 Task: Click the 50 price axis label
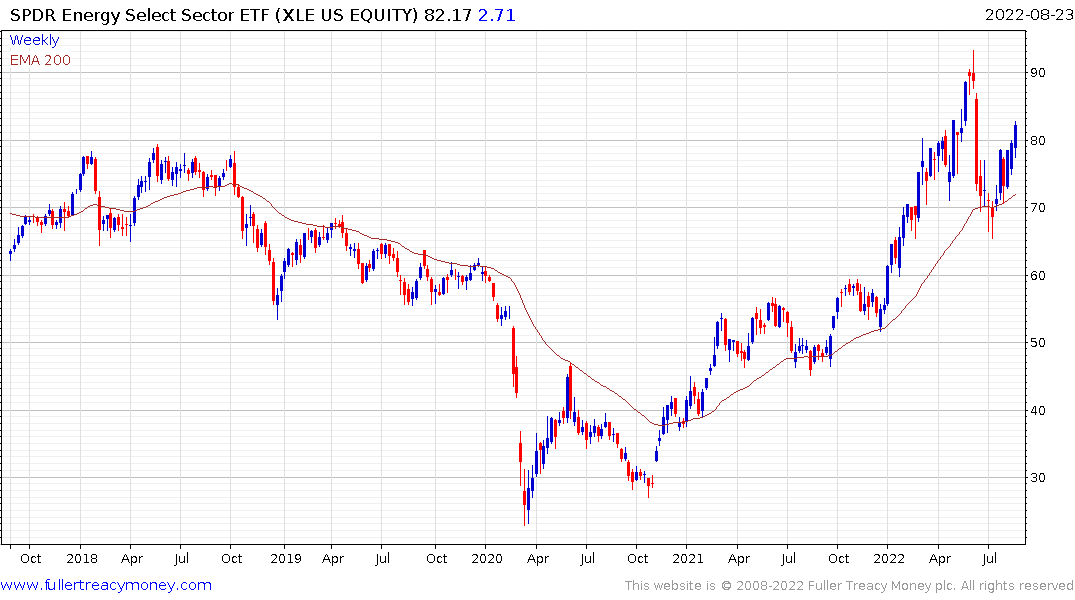[x=1037, y=343]
